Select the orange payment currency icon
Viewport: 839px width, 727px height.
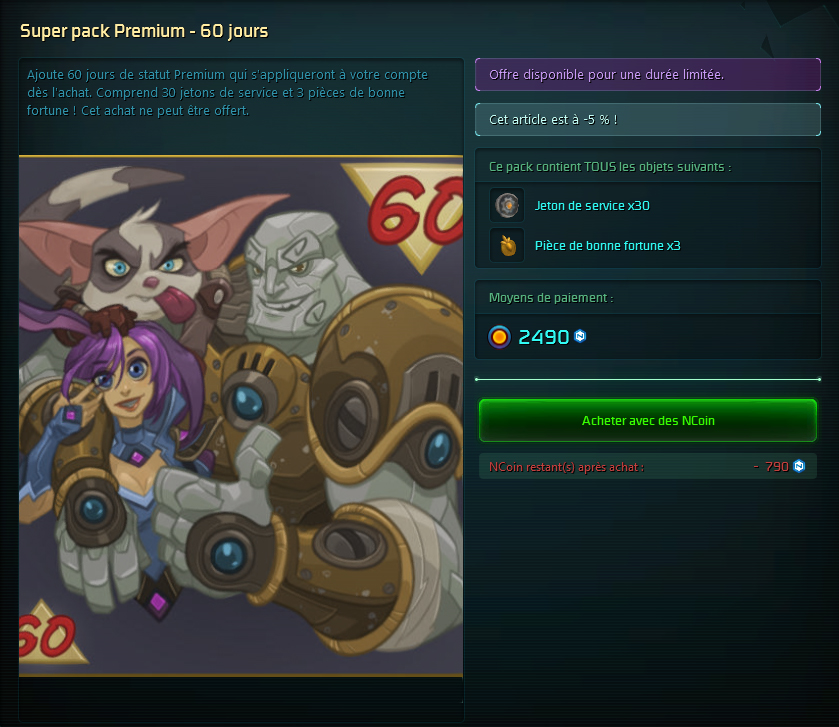499,337
